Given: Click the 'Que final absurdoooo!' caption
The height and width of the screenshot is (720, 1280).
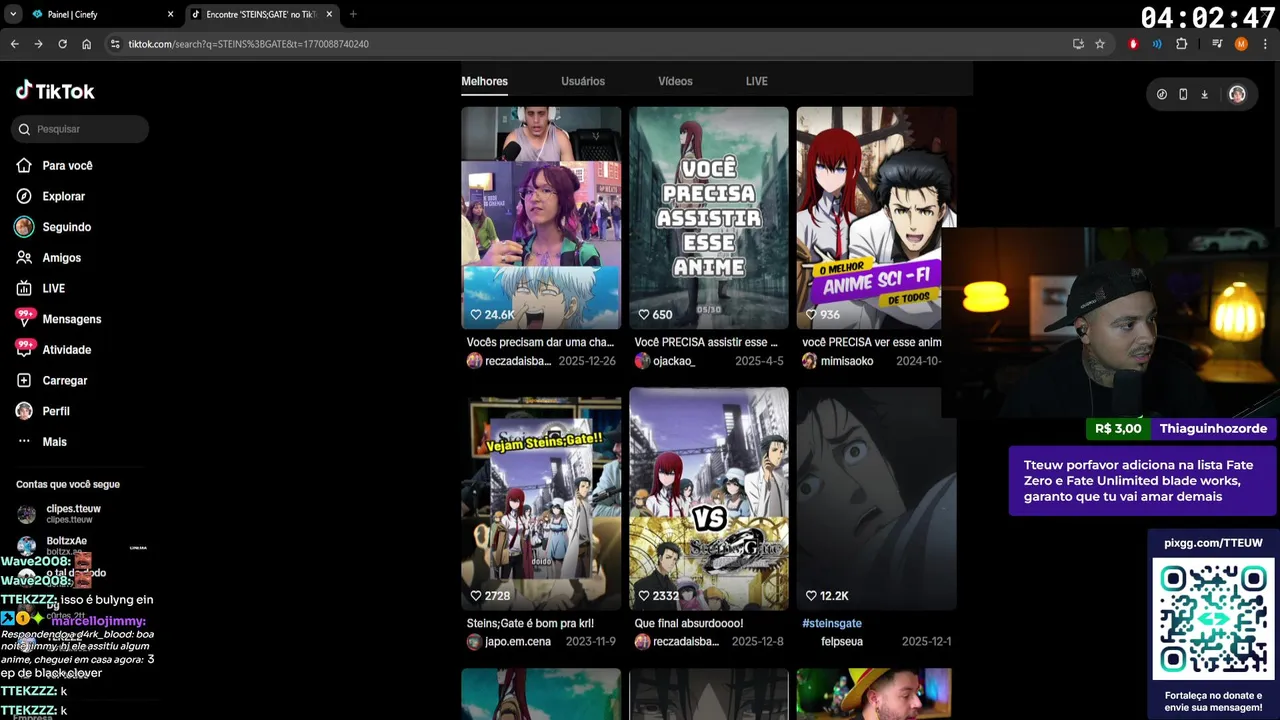Looking at the screenshot, I should tap(689, 623).
